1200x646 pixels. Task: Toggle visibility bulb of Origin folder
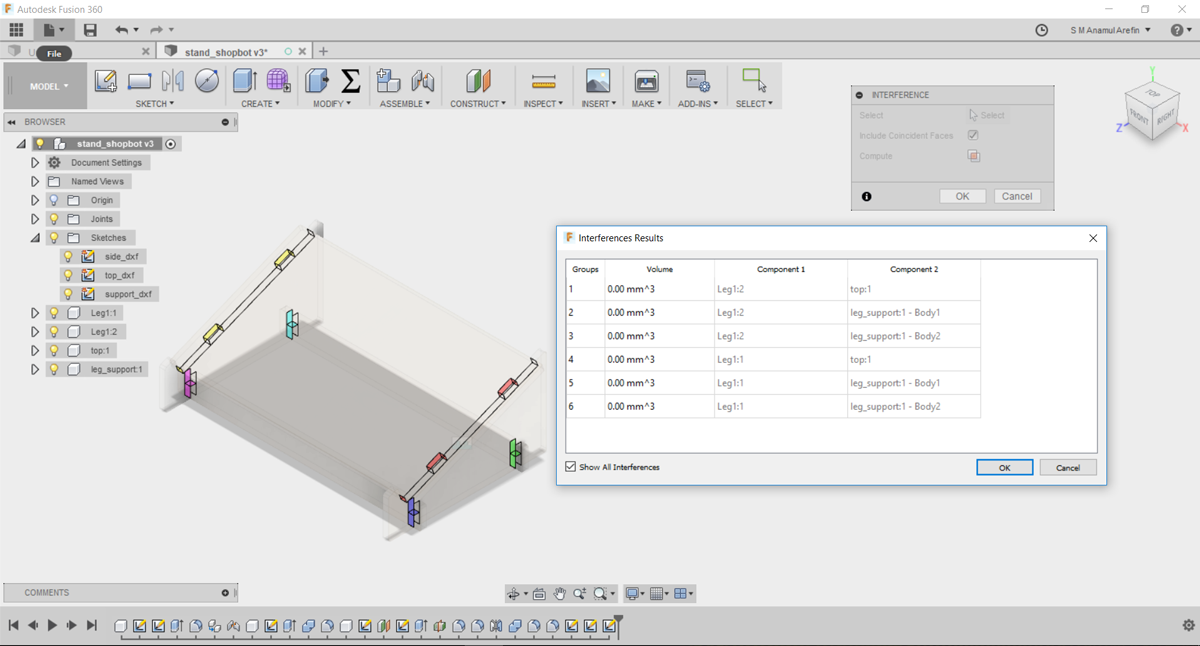click(54, 200)
